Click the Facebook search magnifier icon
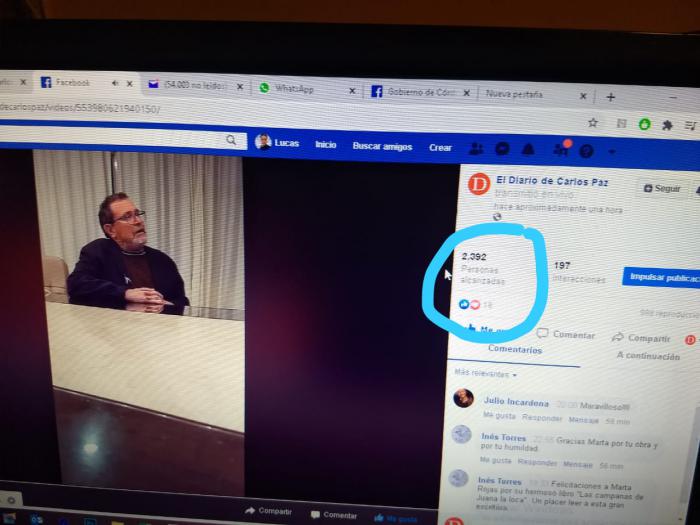The width and height of the screenshot is (700, 525). coord(231,140)
